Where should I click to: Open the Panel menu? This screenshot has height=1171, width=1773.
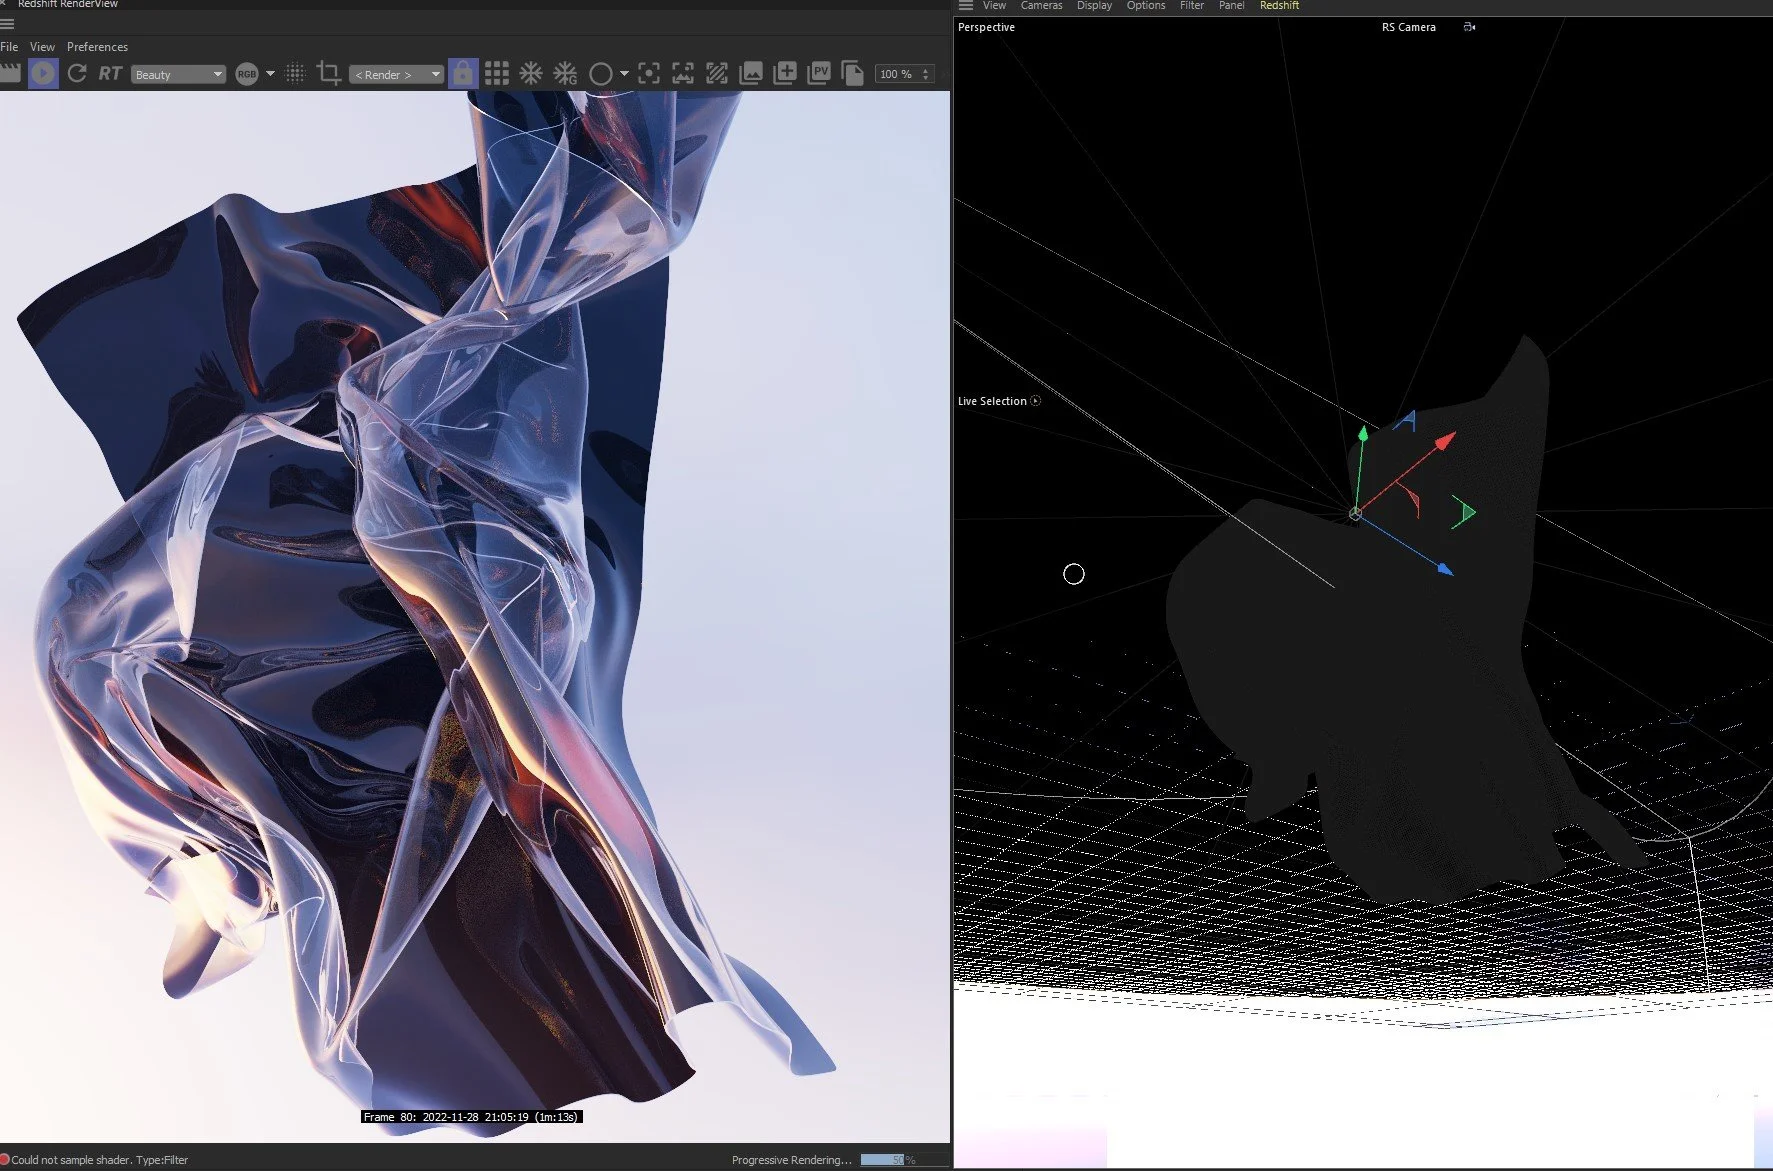(1232, 6)
